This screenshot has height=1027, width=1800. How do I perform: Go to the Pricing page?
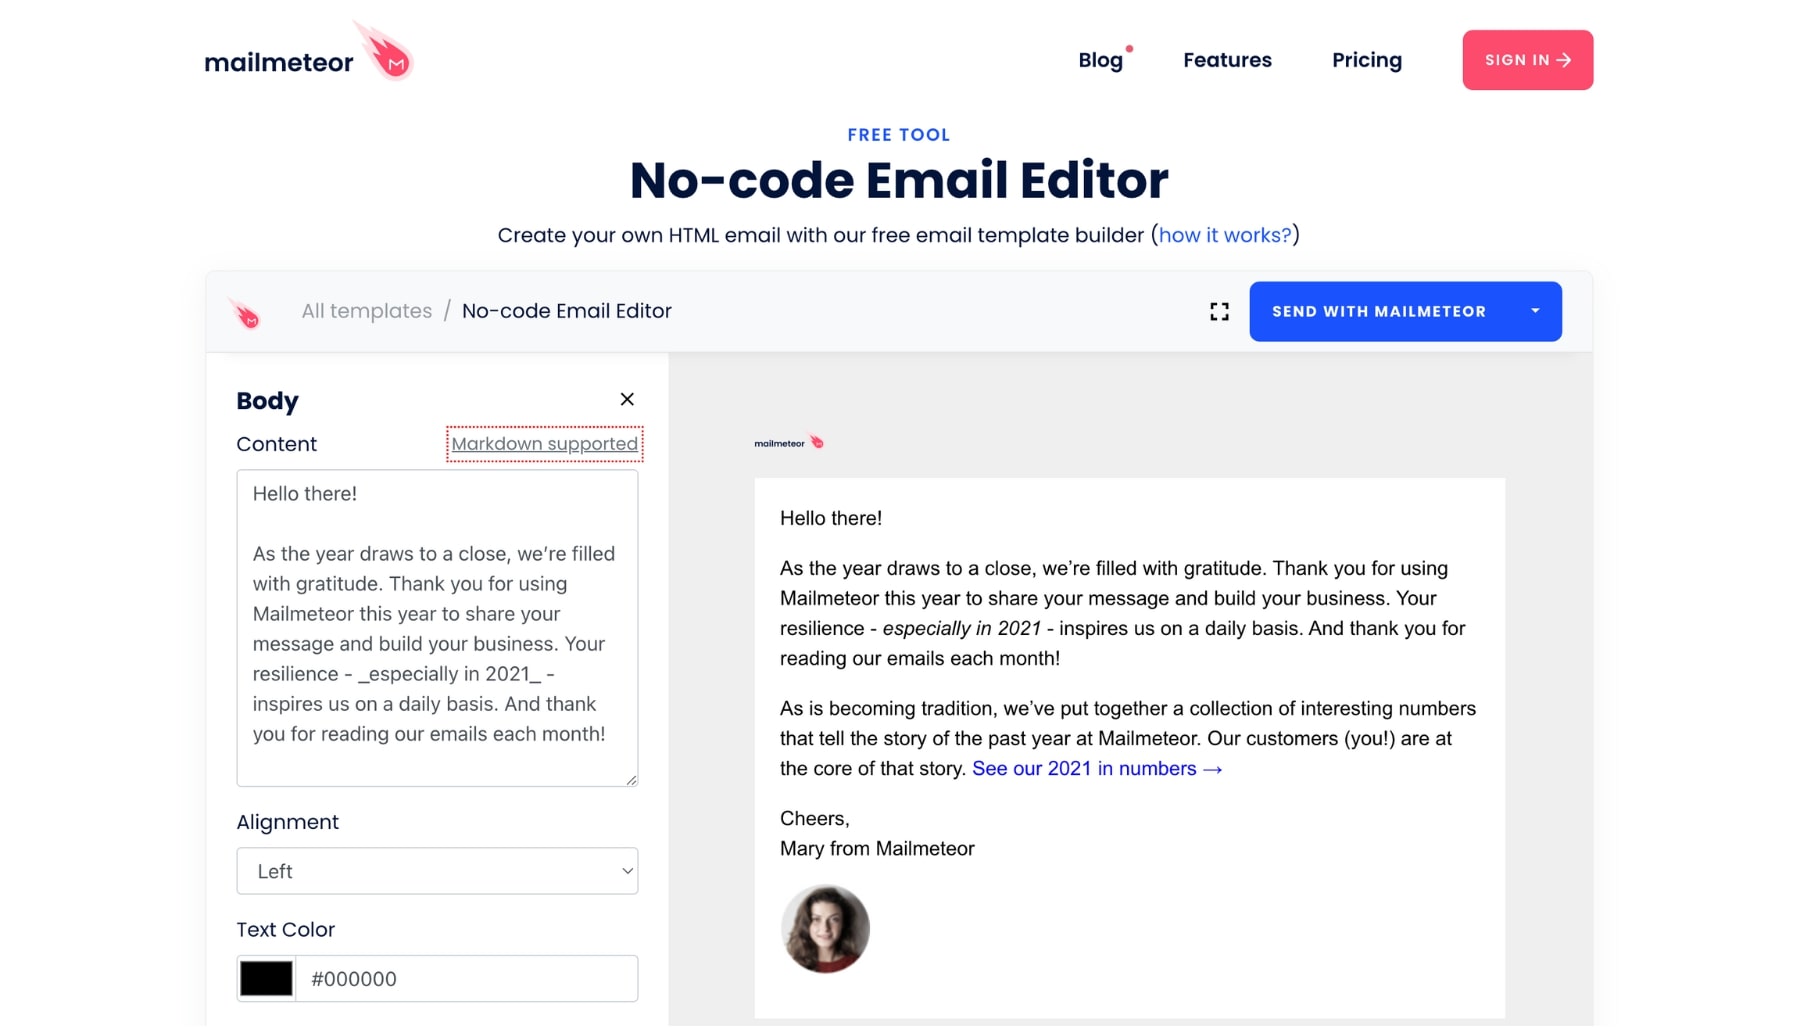(x=1367, y=60)
